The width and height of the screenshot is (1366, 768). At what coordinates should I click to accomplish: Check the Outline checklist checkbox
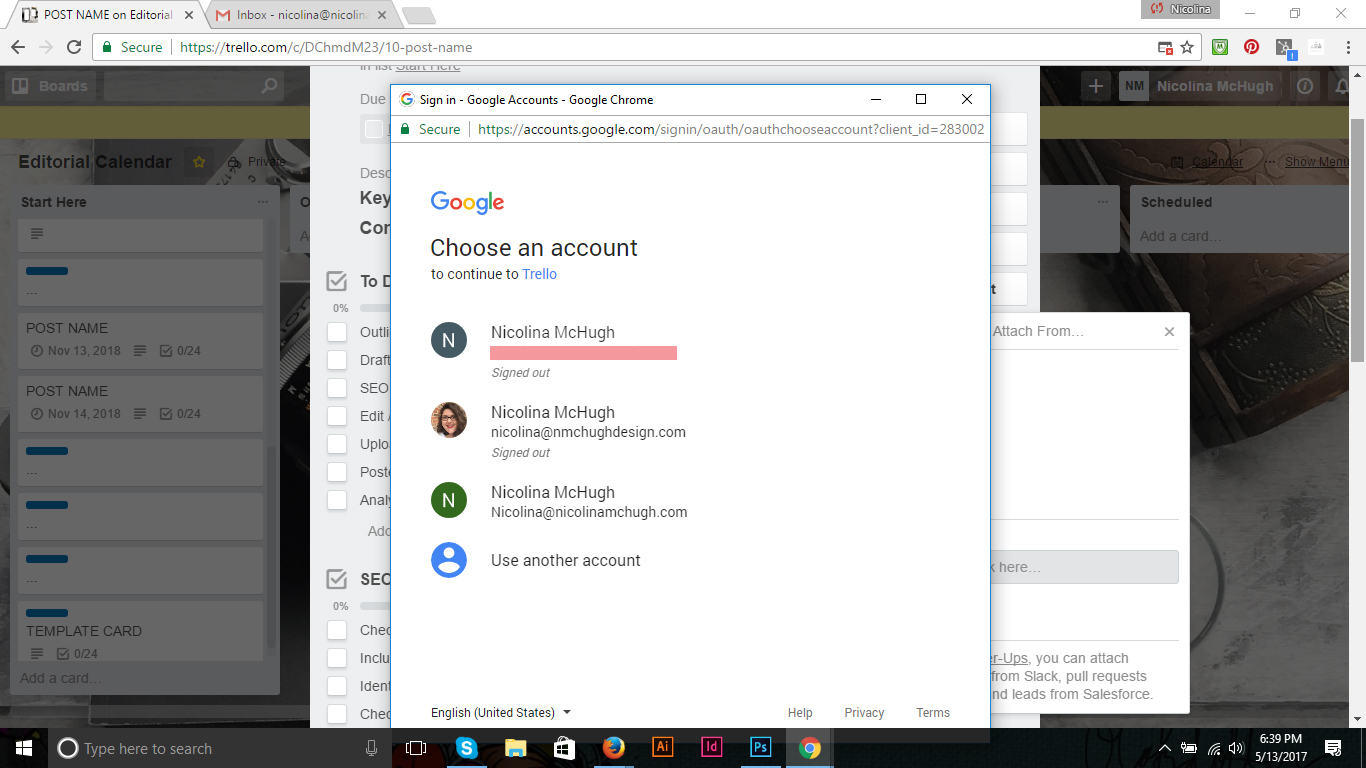click(337, 332)
